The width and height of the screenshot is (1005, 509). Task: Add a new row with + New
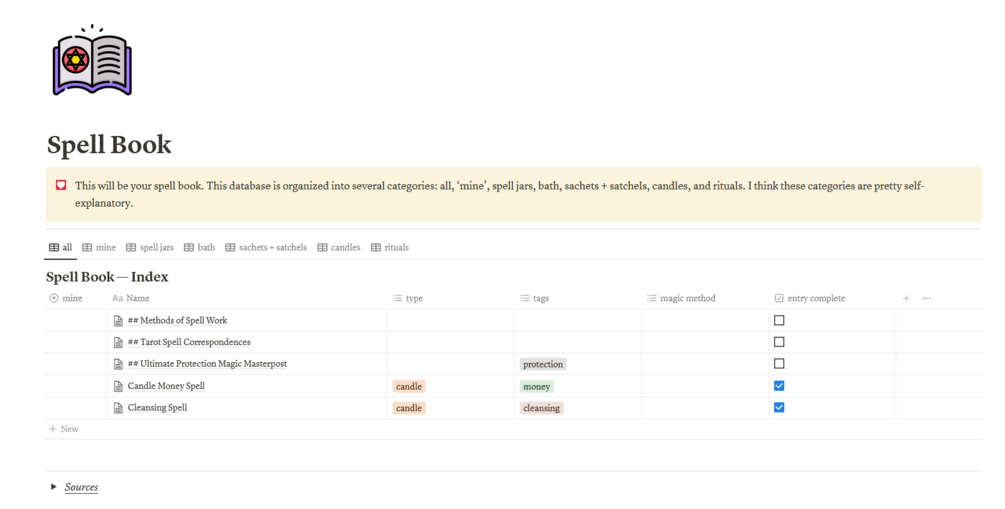coord(63,429)
